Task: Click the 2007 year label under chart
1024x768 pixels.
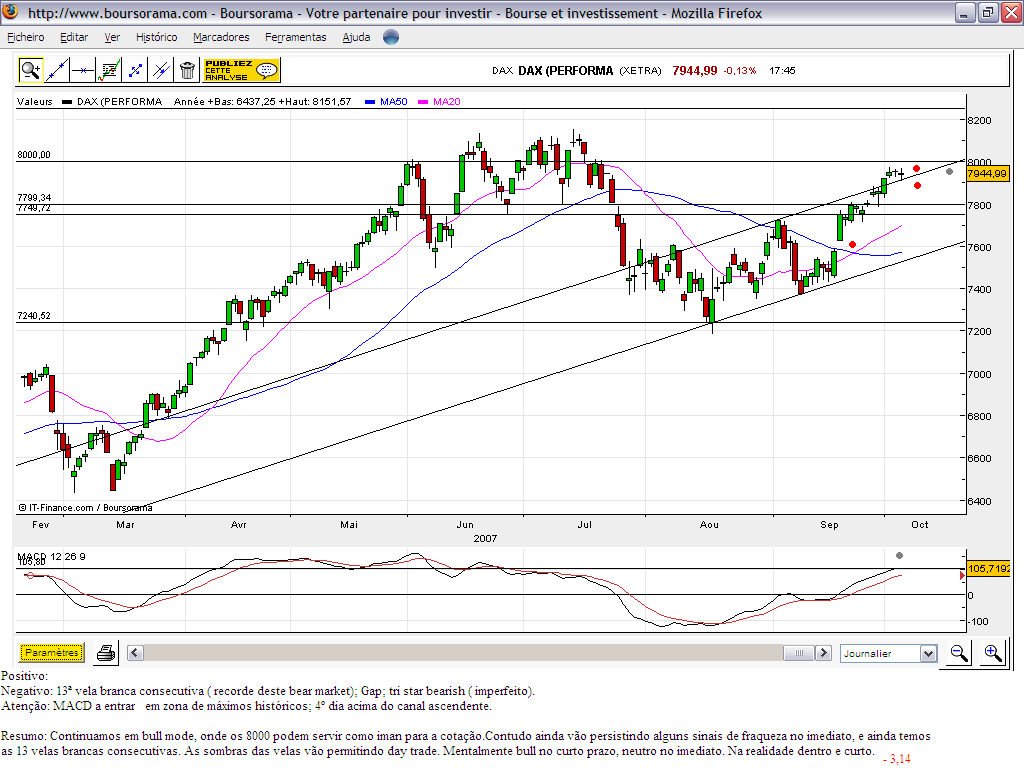Action: pos(485,538)
